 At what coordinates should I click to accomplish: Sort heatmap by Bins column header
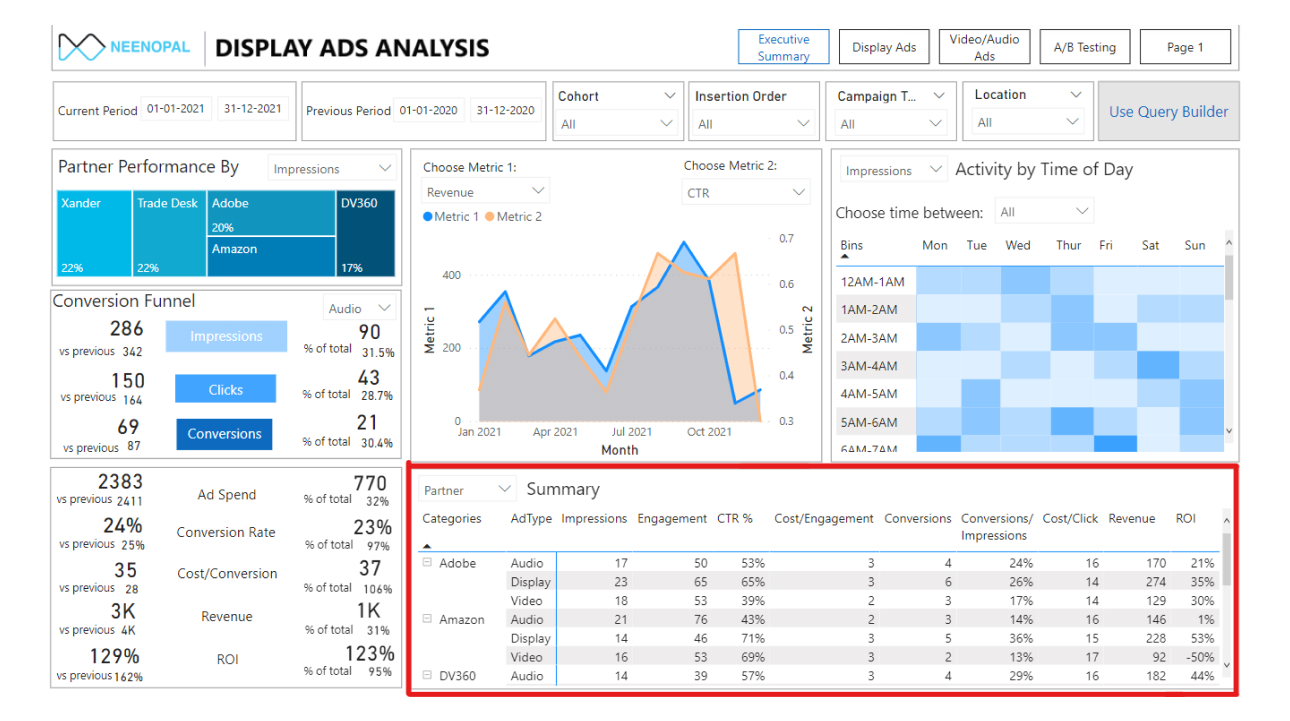(x=851, y=245)
